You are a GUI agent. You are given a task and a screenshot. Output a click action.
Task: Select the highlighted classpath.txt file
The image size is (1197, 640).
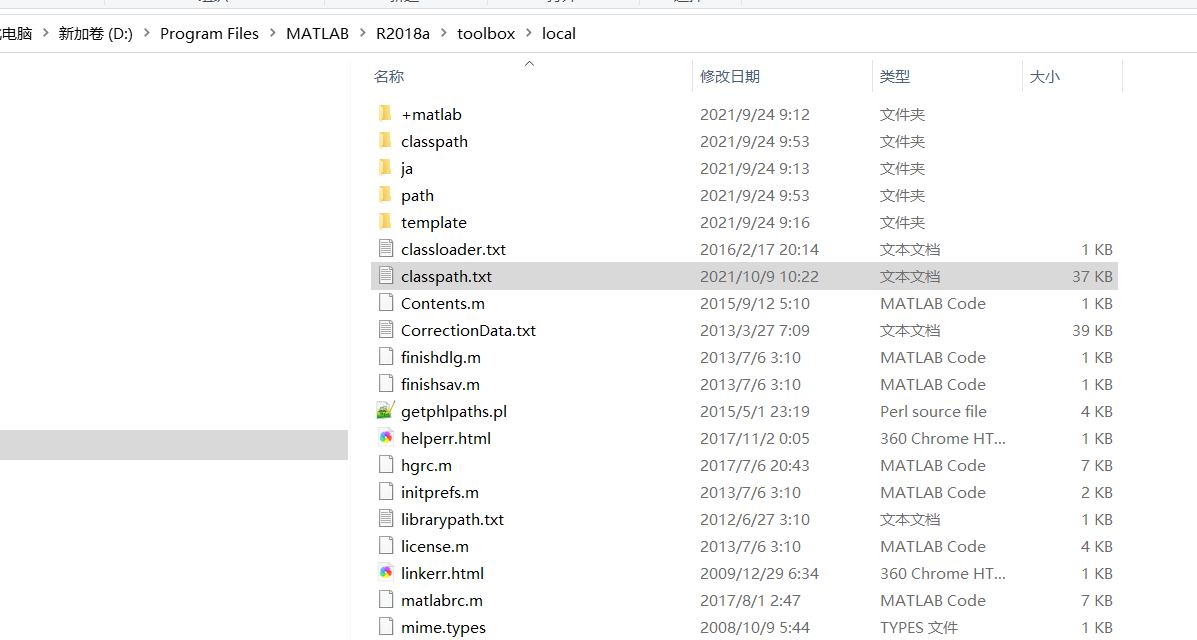point(446,276)
